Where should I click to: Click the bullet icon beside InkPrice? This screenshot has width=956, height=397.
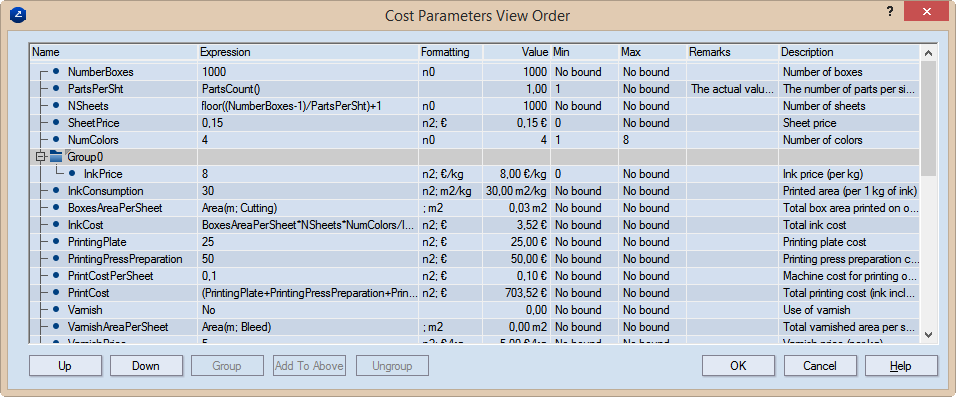[x=72, y=174]
